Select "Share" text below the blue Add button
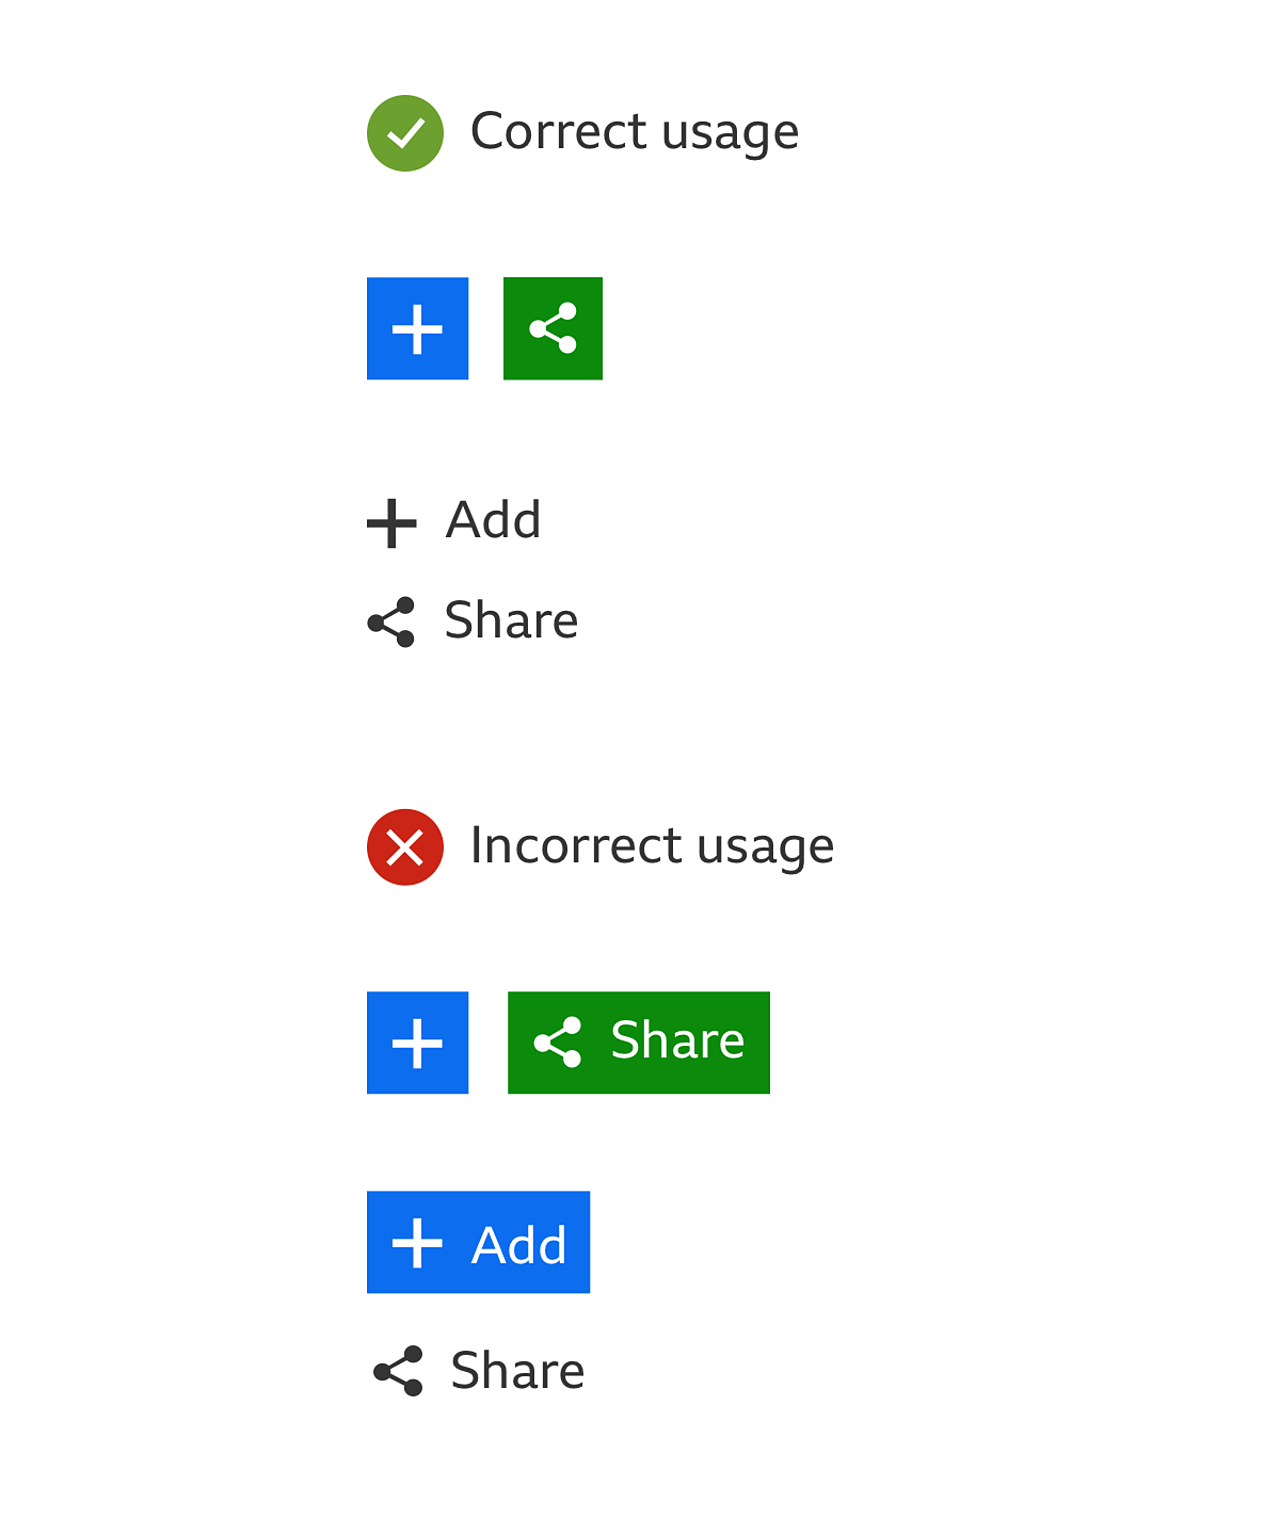Image resolution: width=1280 pixels, height=1518 pixels. click(517, 1370)
